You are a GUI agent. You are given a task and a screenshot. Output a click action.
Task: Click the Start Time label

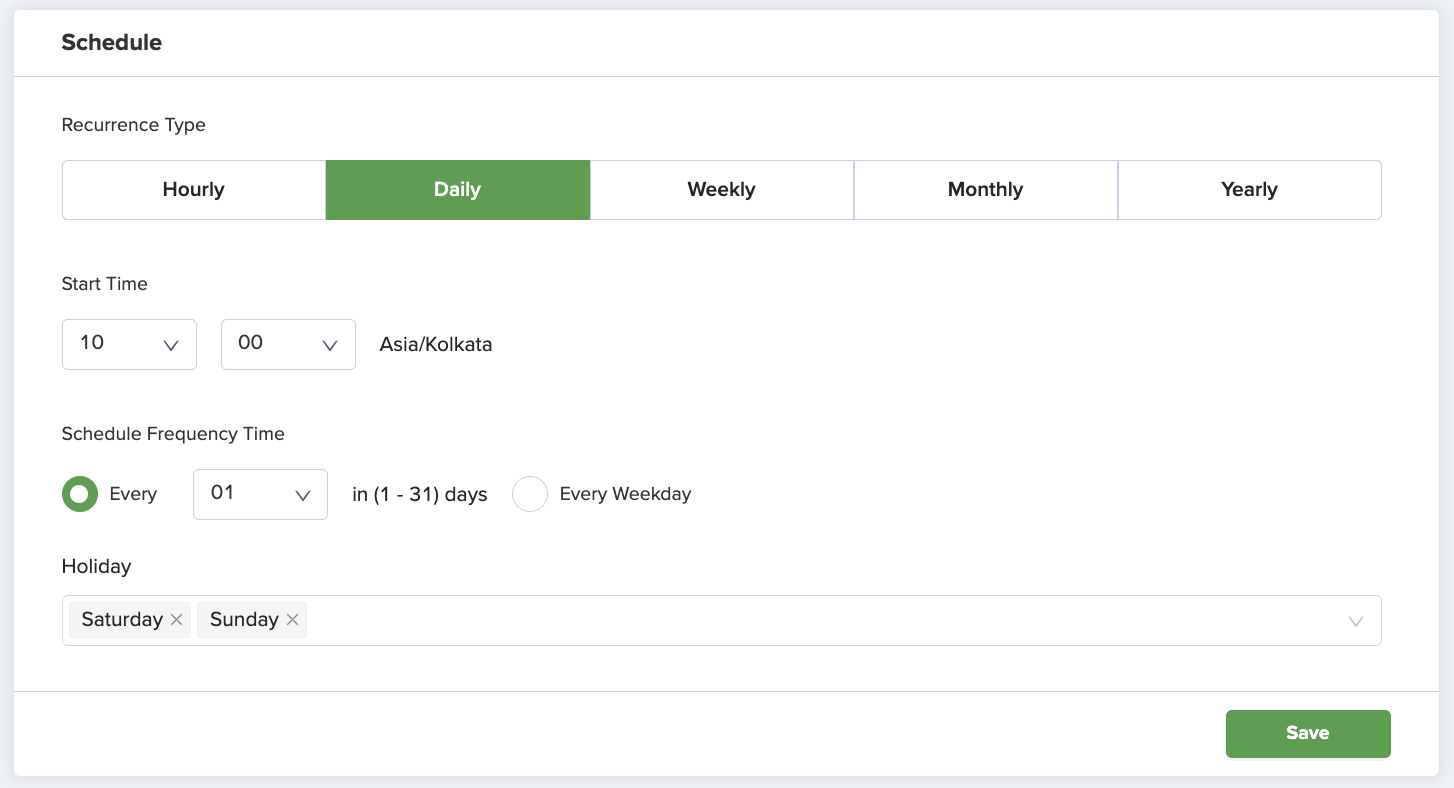tap(105, 284)
